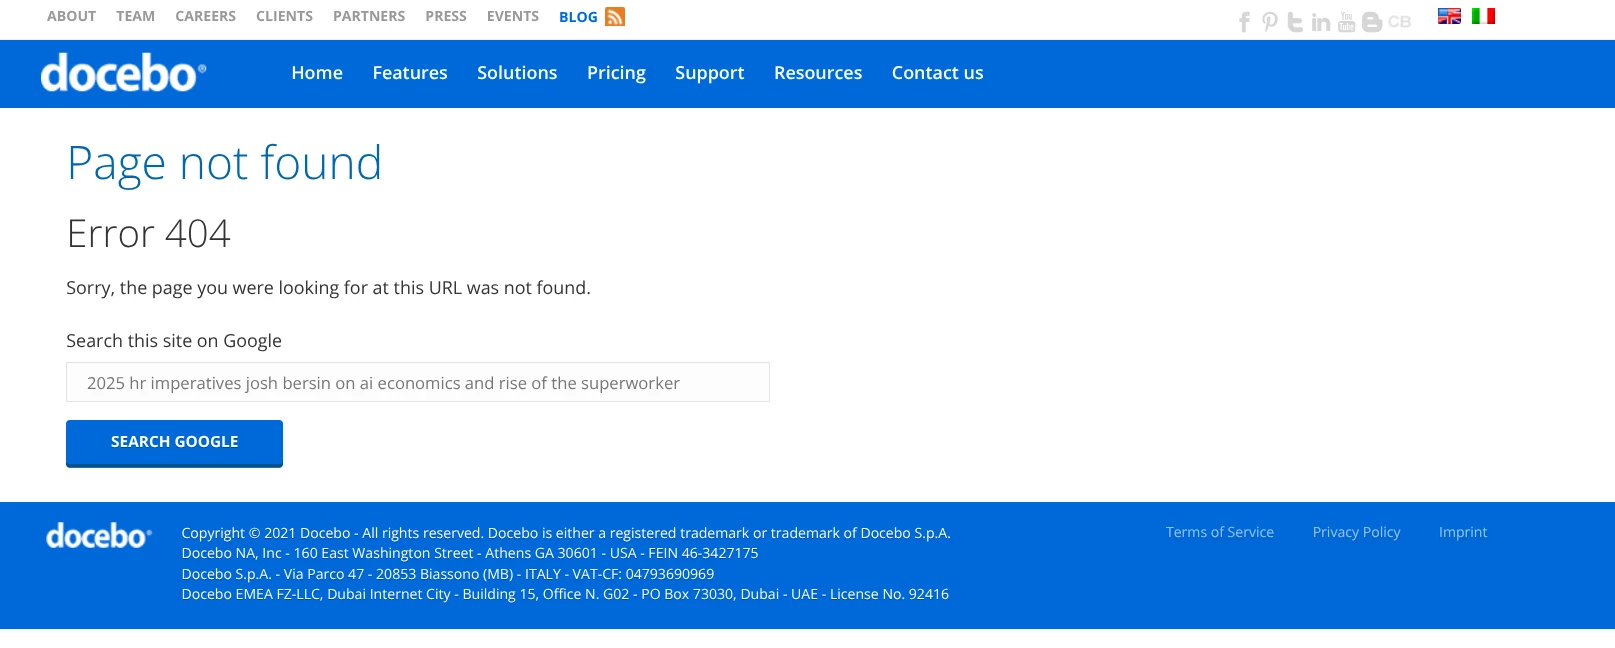Open the Pinterest social icon
The width and height of the screenshot is (1615, 648).
[x=1270, y=22]
